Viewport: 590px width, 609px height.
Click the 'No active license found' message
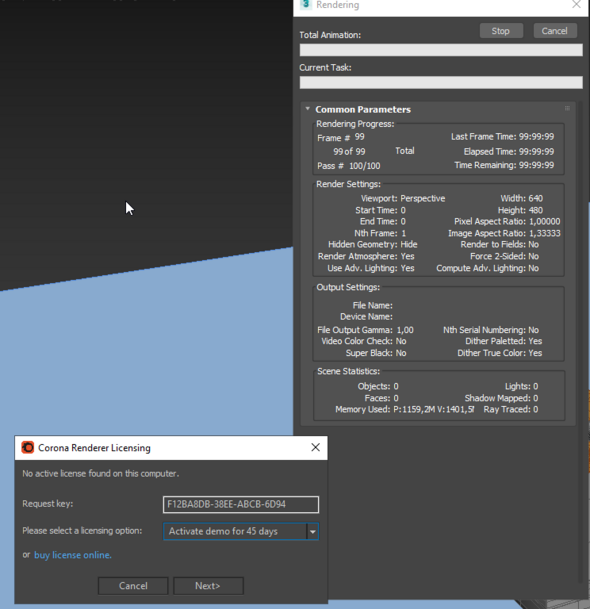coord(101,473)
